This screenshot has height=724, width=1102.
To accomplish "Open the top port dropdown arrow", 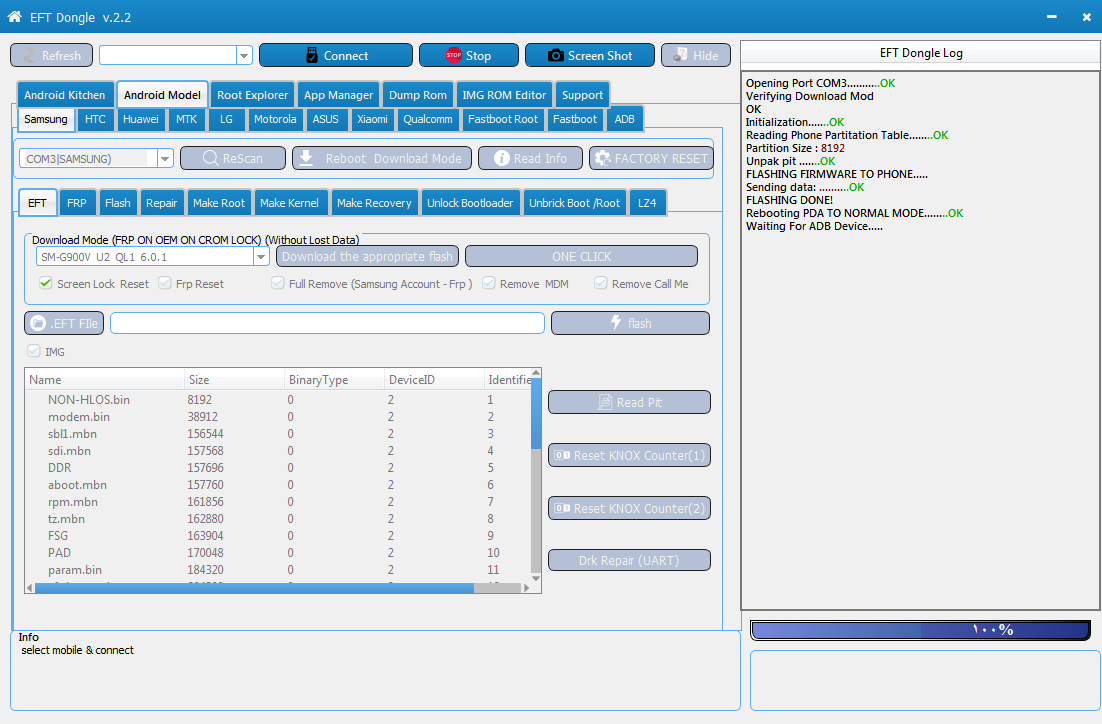I will coord(244,56).
